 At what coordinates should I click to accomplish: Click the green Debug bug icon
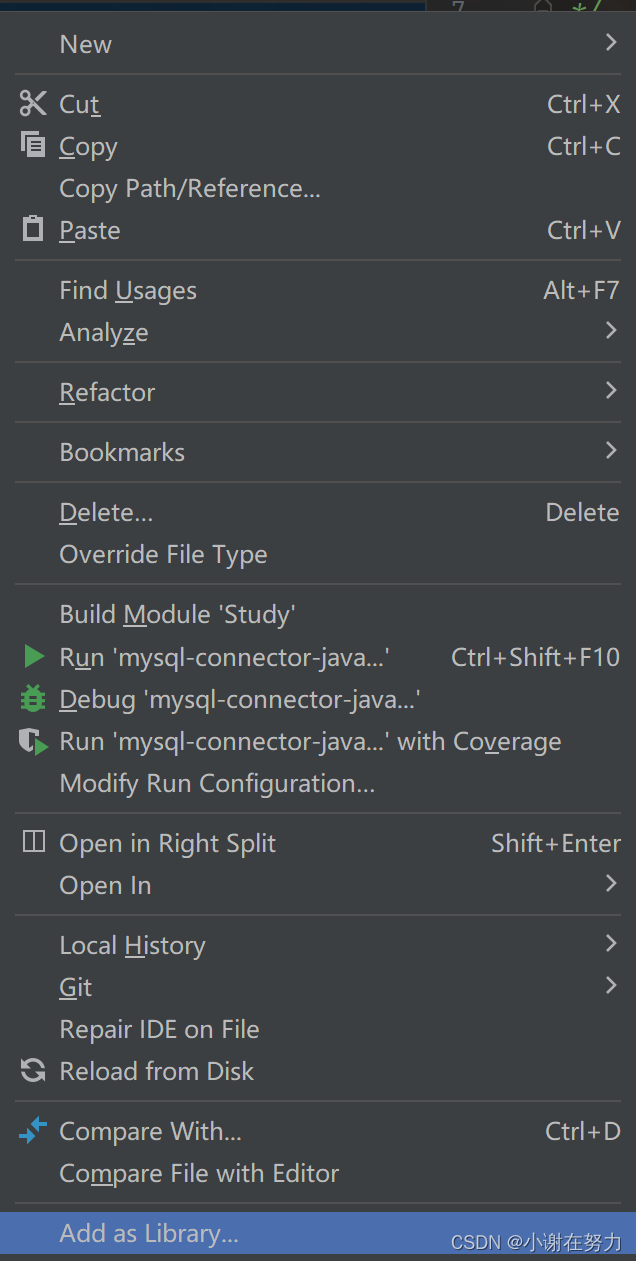tap(33, 699)
